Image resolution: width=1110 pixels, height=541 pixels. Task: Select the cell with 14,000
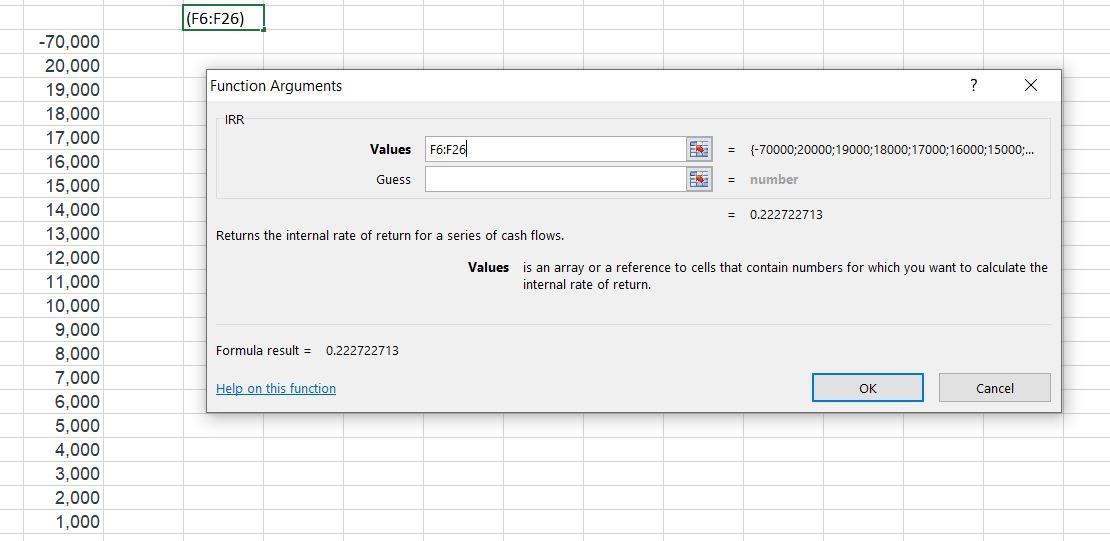click(63, 210)
